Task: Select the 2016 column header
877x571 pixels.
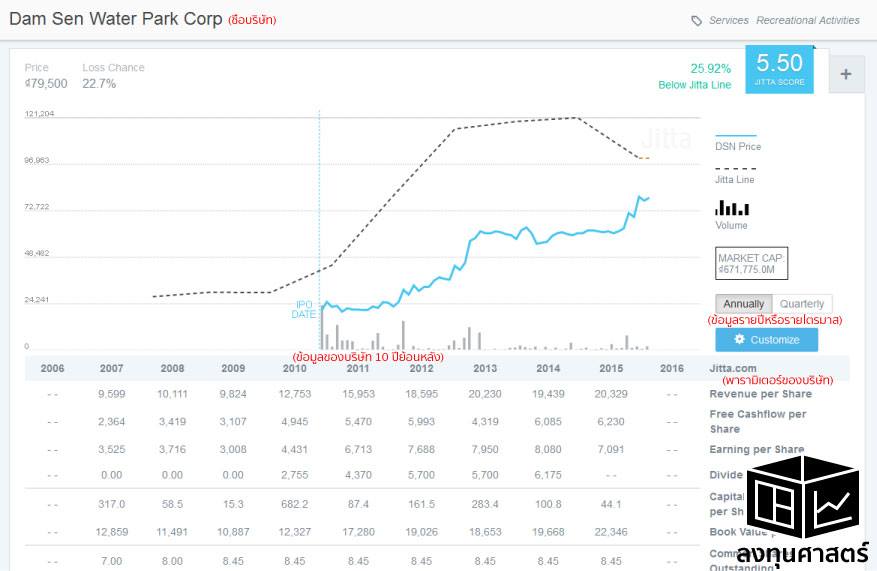Action: point(672,368)
